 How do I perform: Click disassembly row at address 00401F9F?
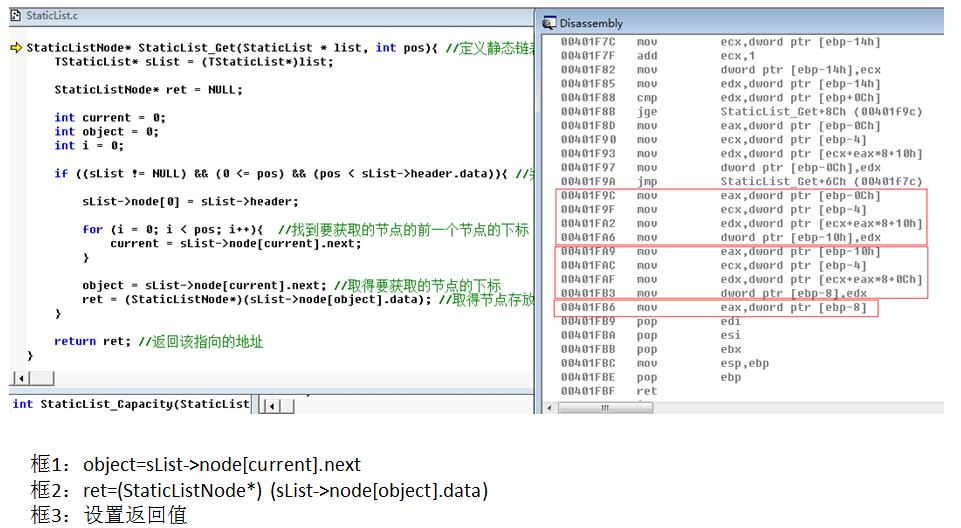coord(713,209)
